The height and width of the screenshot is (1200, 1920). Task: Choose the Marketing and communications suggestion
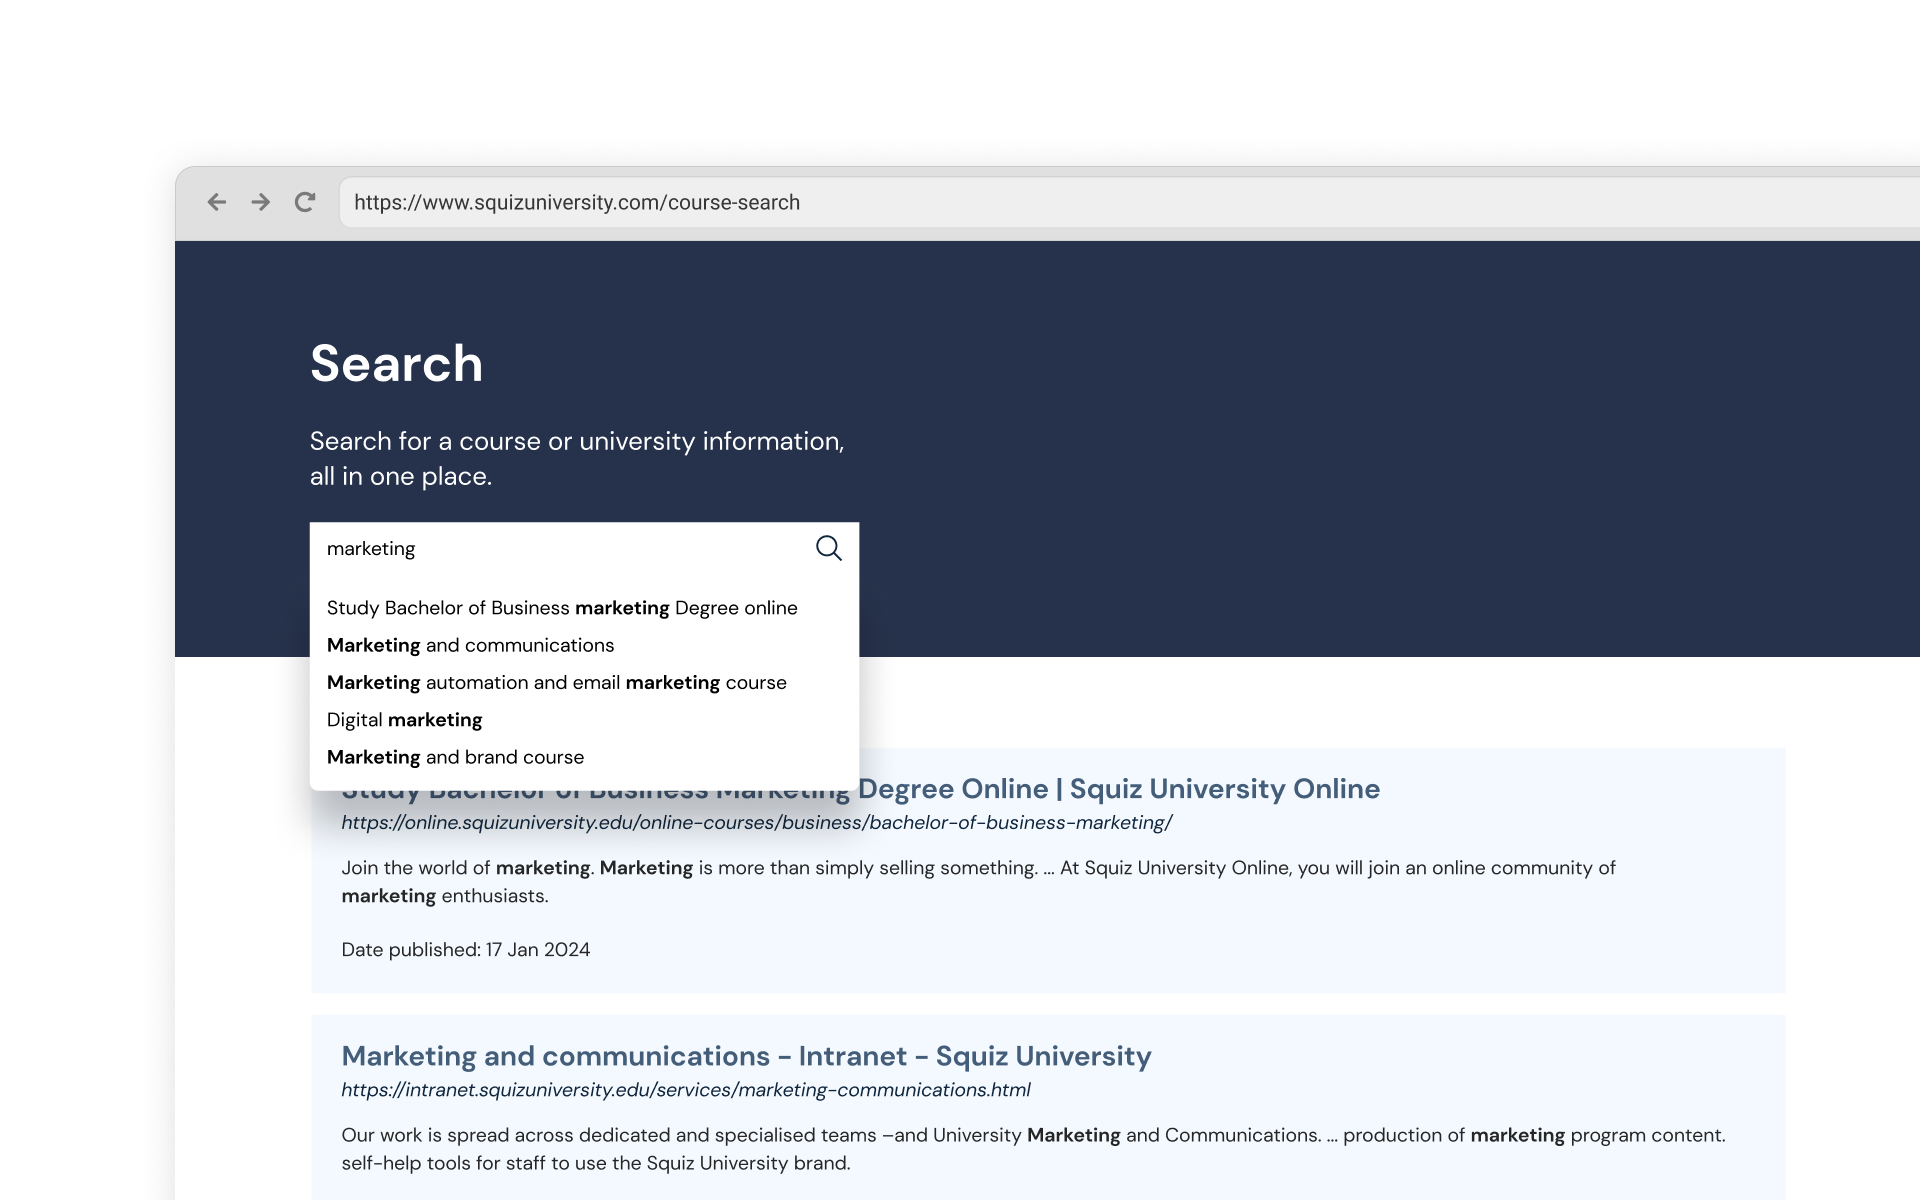coord(470,645)
